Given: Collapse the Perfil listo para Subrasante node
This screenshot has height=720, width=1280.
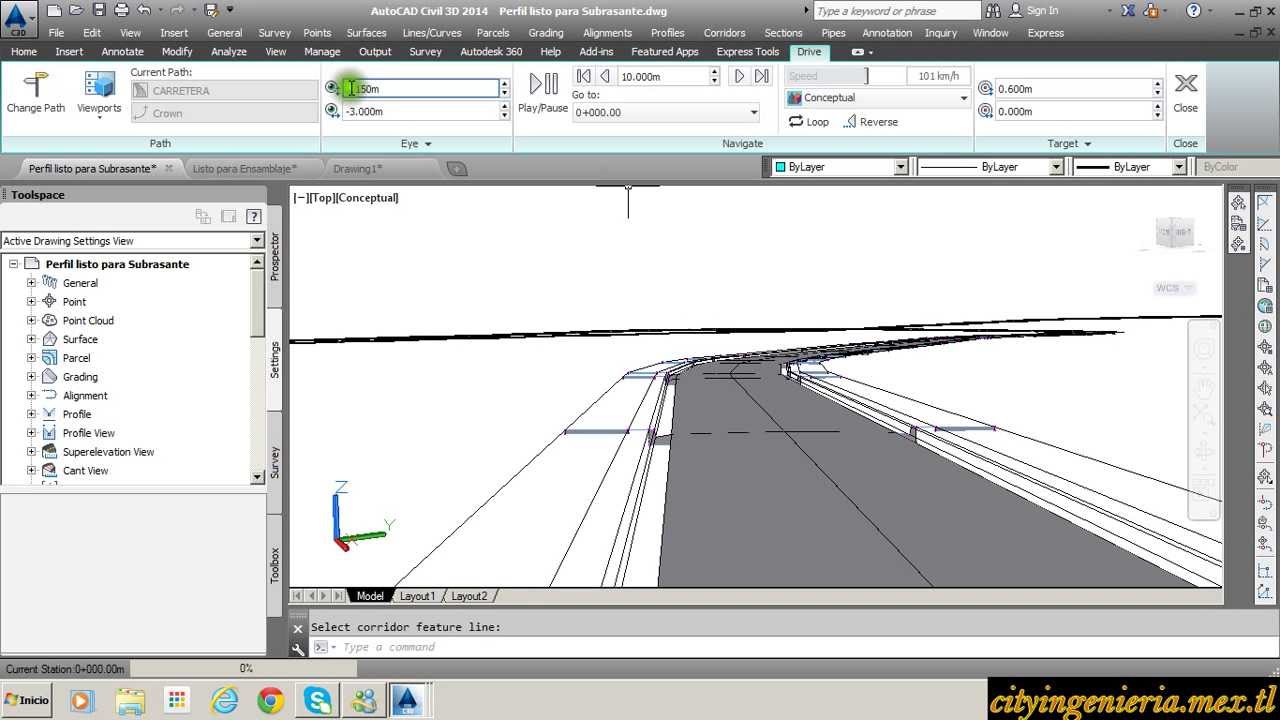Looking at the screenshot, I should (x=13, y=264).
